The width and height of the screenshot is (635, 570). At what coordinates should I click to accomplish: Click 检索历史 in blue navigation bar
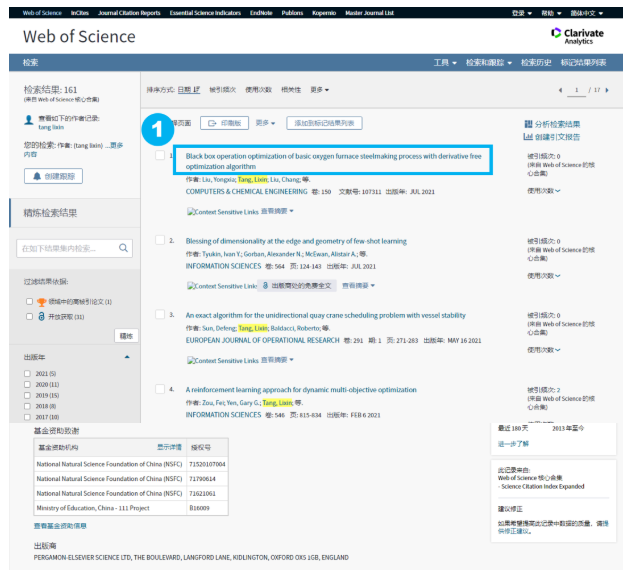pos(536,63)
